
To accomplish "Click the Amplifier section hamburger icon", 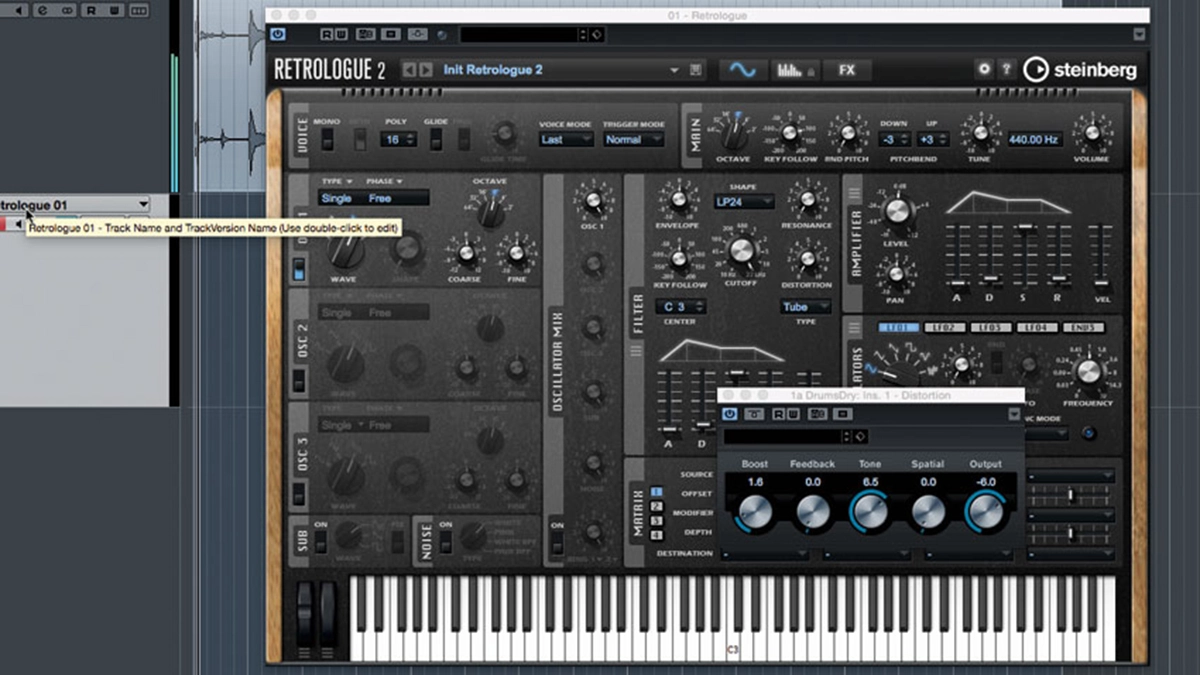I will pyautogui.click(x=854, y=193).
